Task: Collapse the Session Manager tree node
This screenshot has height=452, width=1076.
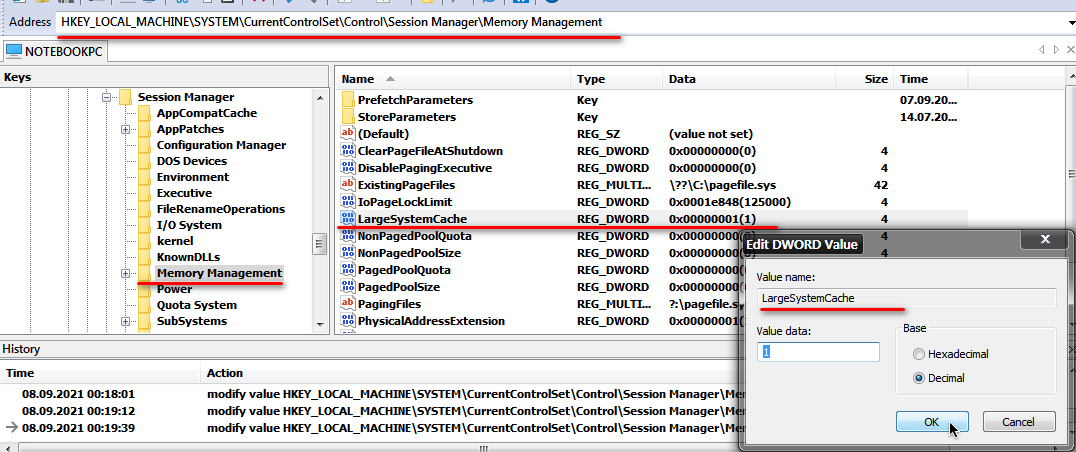Action: [x=106, y=97]
